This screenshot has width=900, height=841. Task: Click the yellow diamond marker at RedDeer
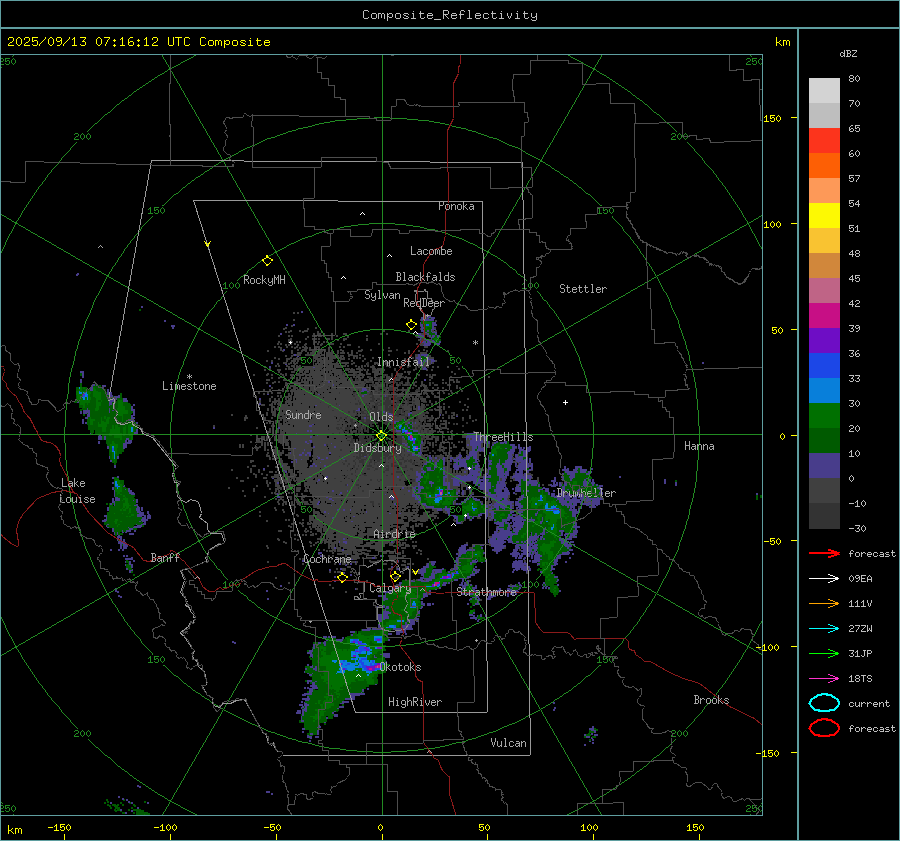tap(412, 325)
